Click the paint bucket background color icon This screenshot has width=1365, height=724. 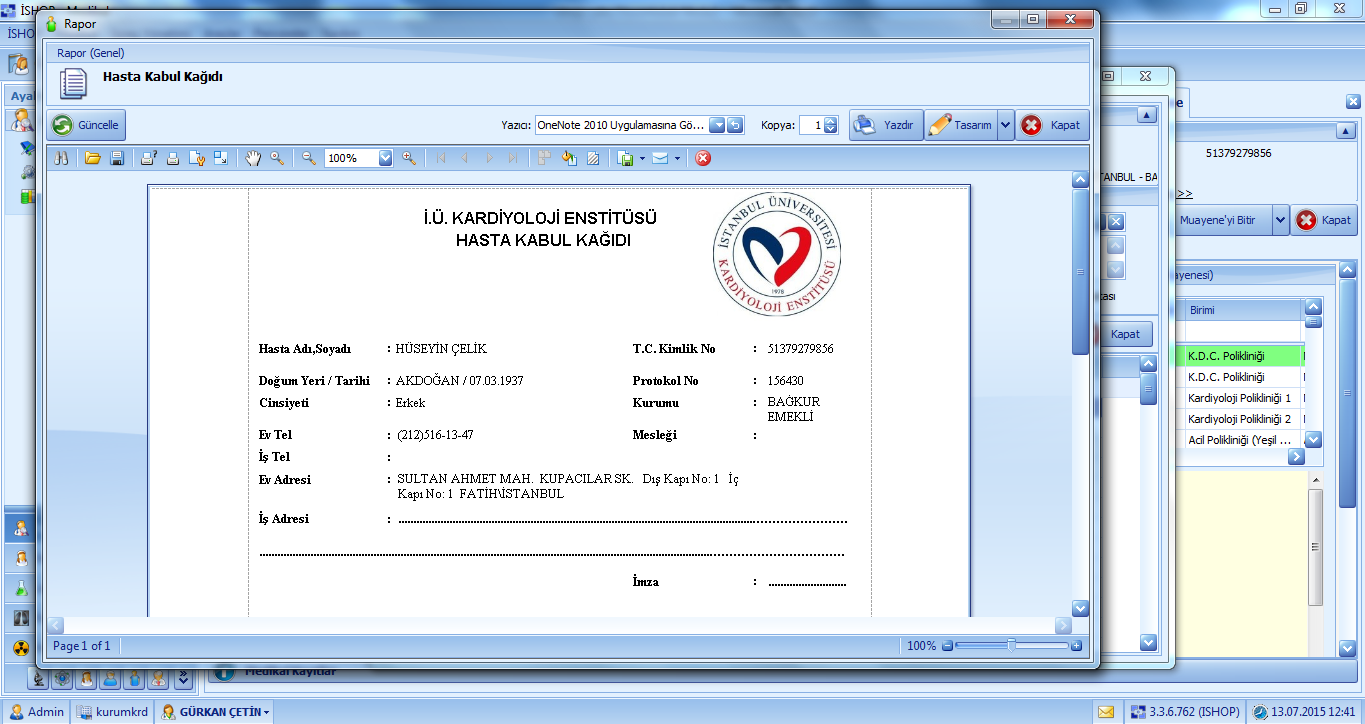point(569,158)
